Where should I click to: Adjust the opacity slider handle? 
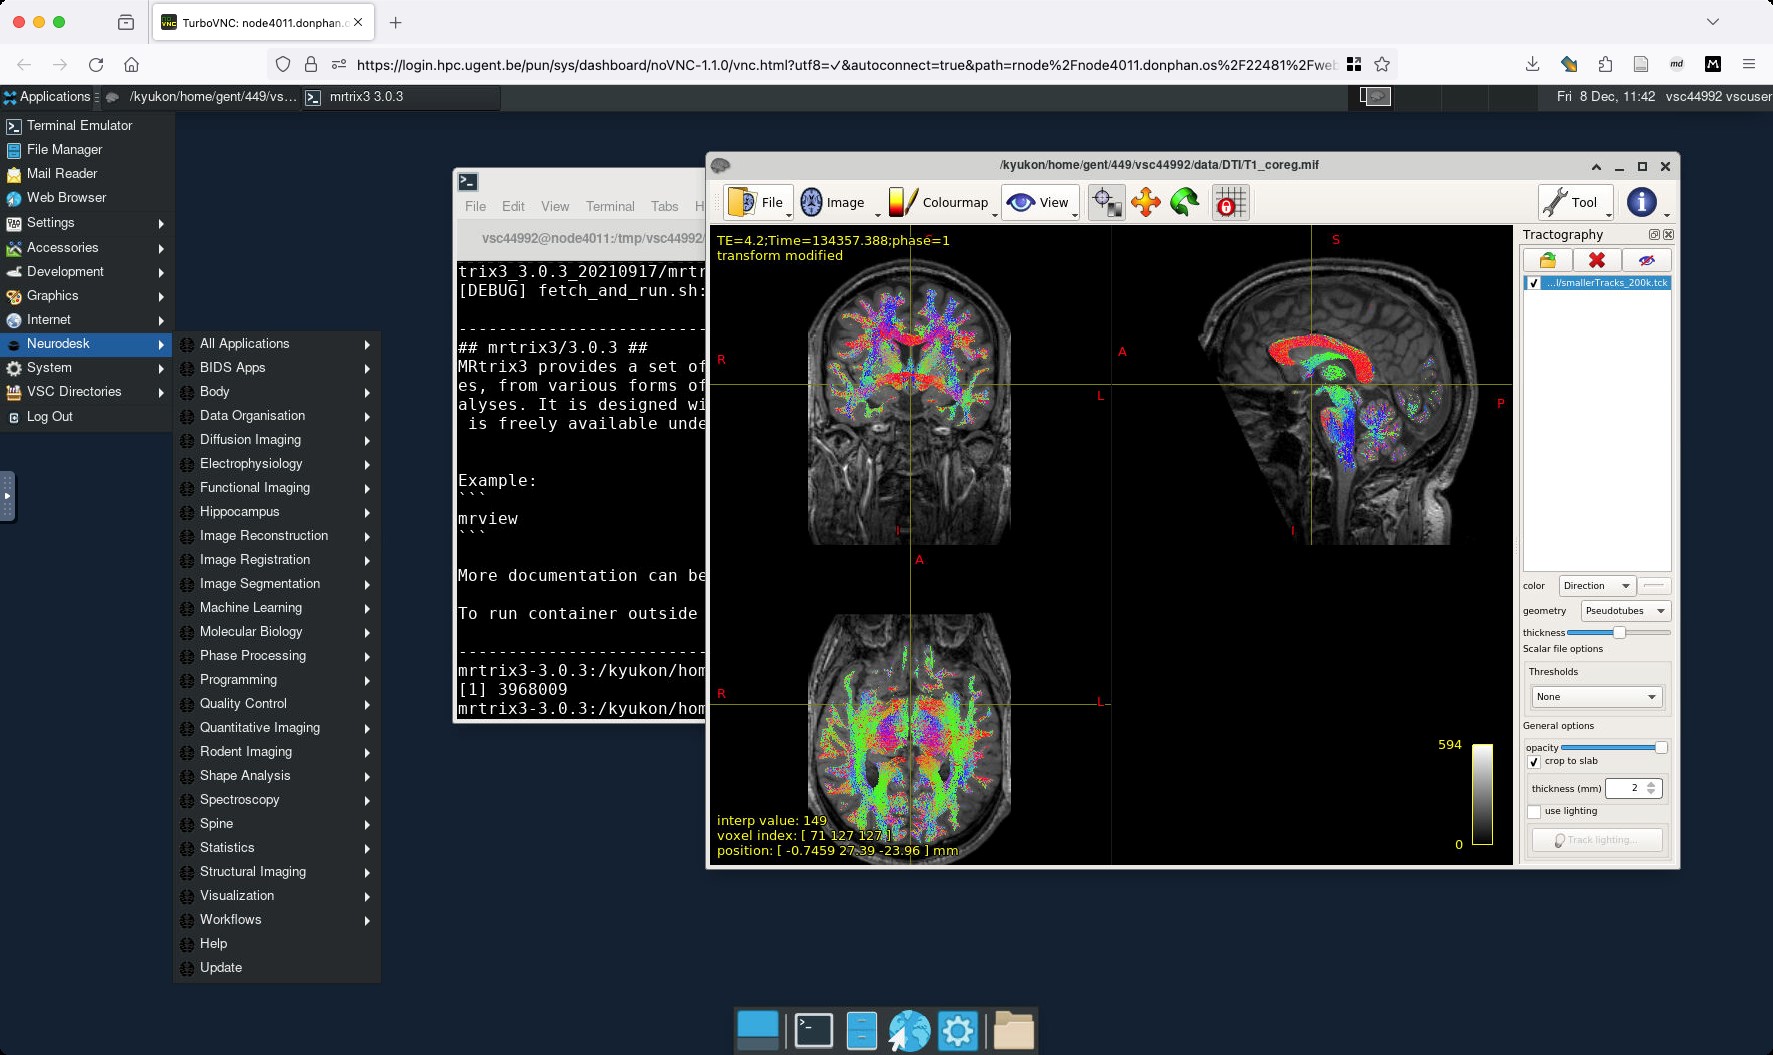(x=1661, y=747)
